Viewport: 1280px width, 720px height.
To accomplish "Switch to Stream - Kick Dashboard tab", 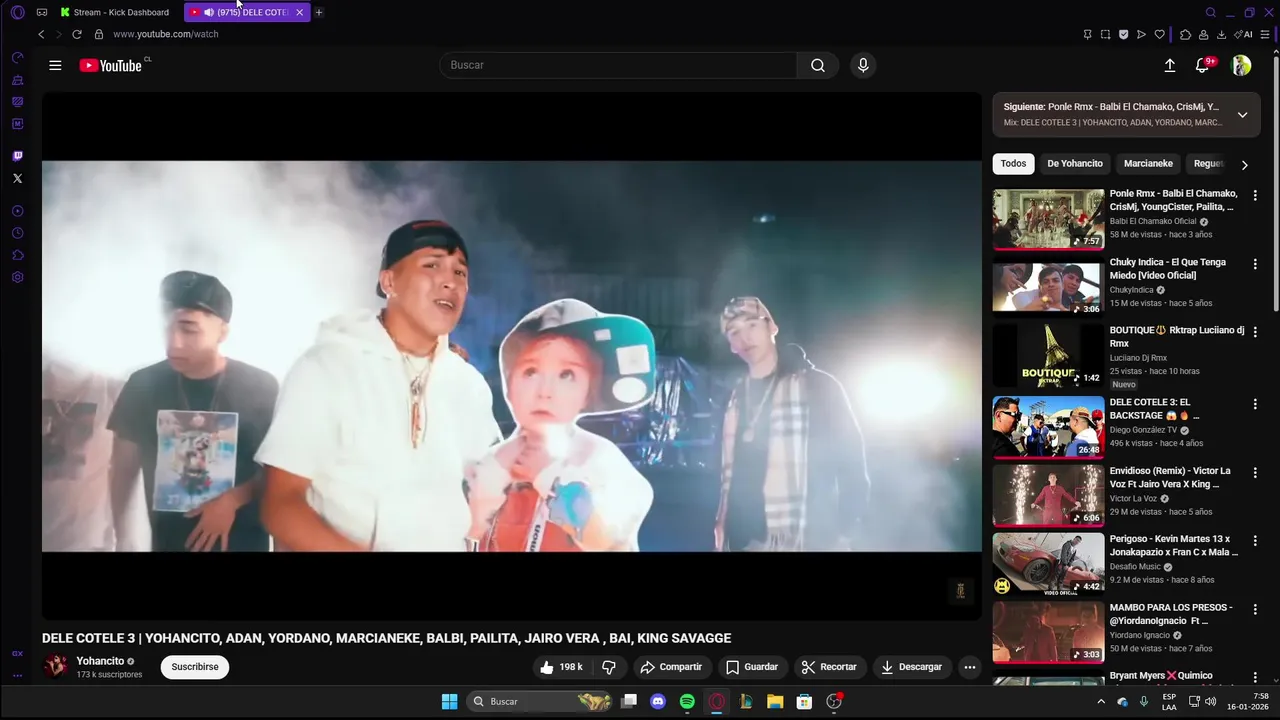I will [x=115, y=12].
